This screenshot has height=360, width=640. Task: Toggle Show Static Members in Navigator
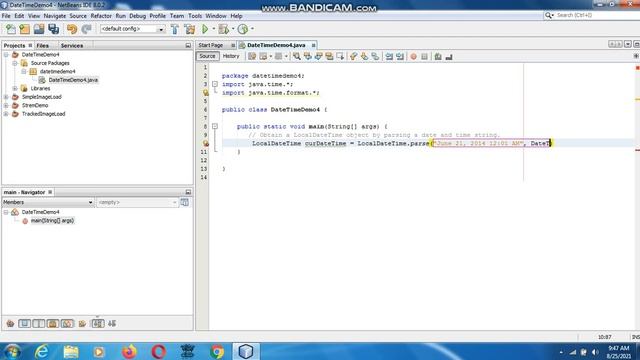pos(39,324)
